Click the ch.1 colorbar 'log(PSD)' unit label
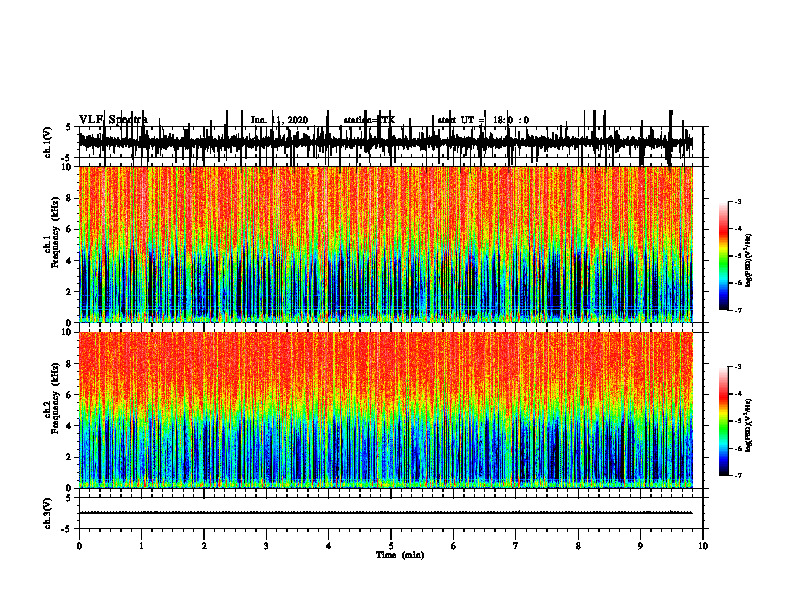This screenshot has height=612, width=792. point(748,260)
